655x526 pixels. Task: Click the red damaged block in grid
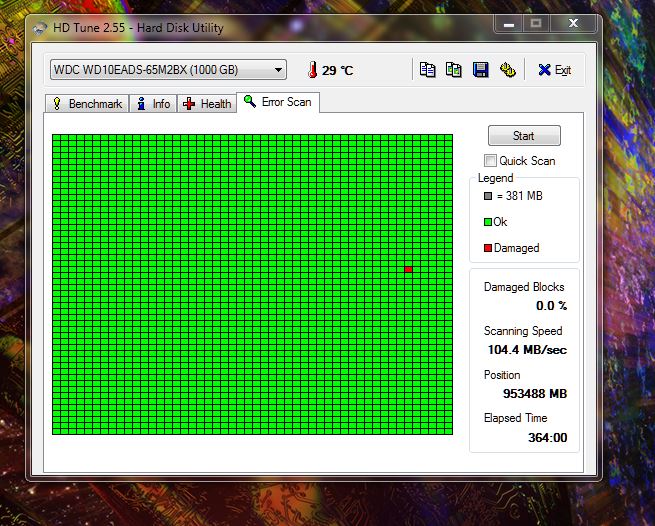tap(409, 269)
